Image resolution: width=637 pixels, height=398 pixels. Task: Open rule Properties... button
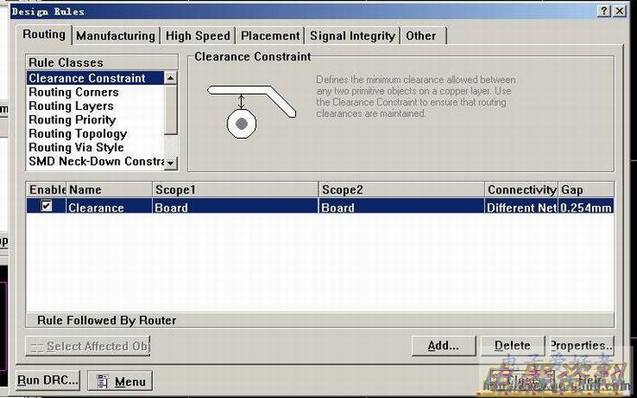pos(582,346)
